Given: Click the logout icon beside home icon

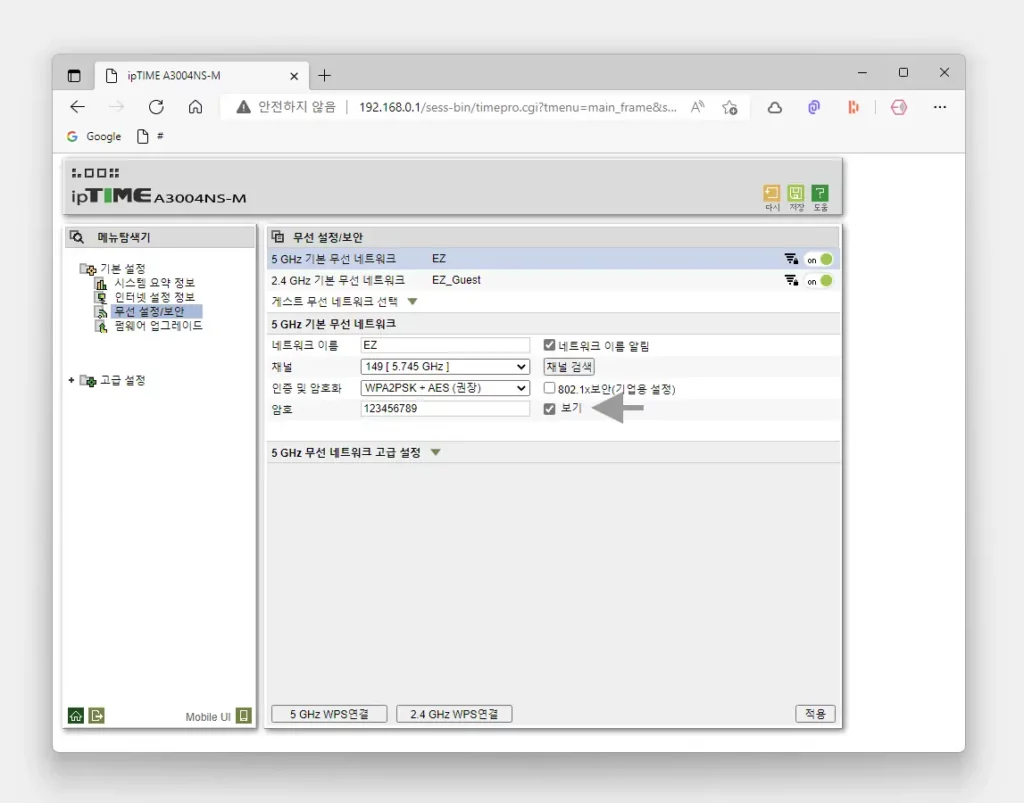Looking at the screenshot, I should pos(96,715).
